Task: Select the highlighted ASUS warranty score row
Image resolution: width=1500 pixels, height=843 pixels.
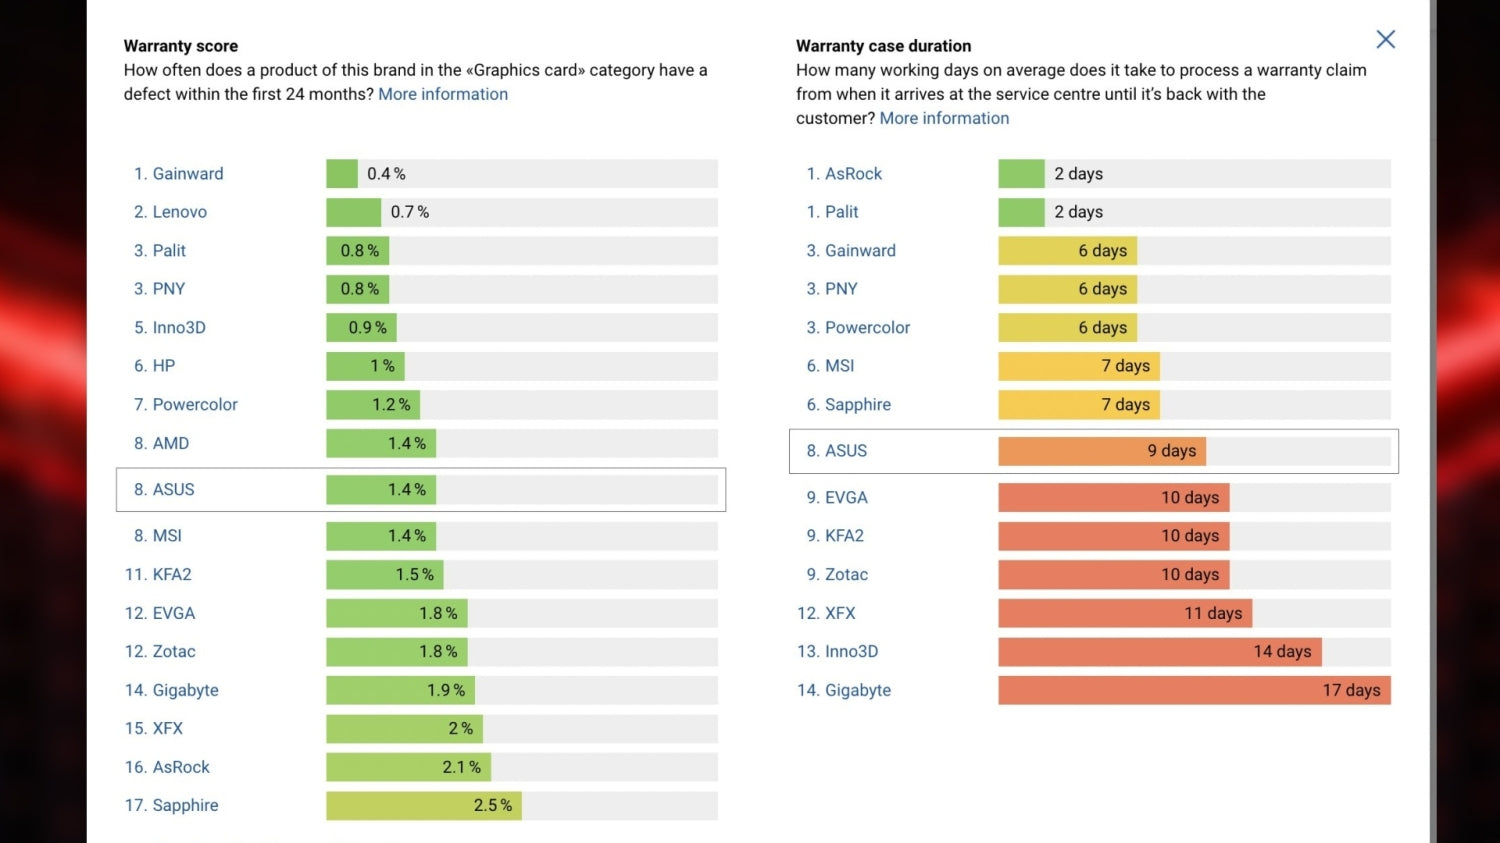Action: pos(421,490)
